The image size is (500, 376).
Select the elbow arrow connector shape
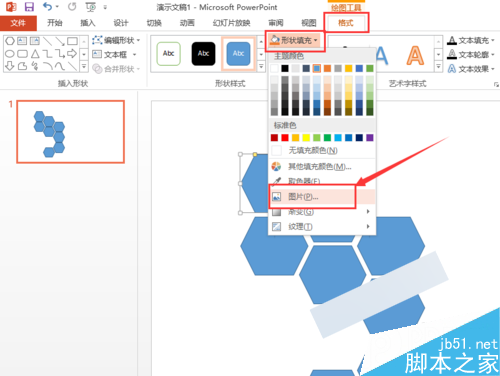tap(60, 54)
